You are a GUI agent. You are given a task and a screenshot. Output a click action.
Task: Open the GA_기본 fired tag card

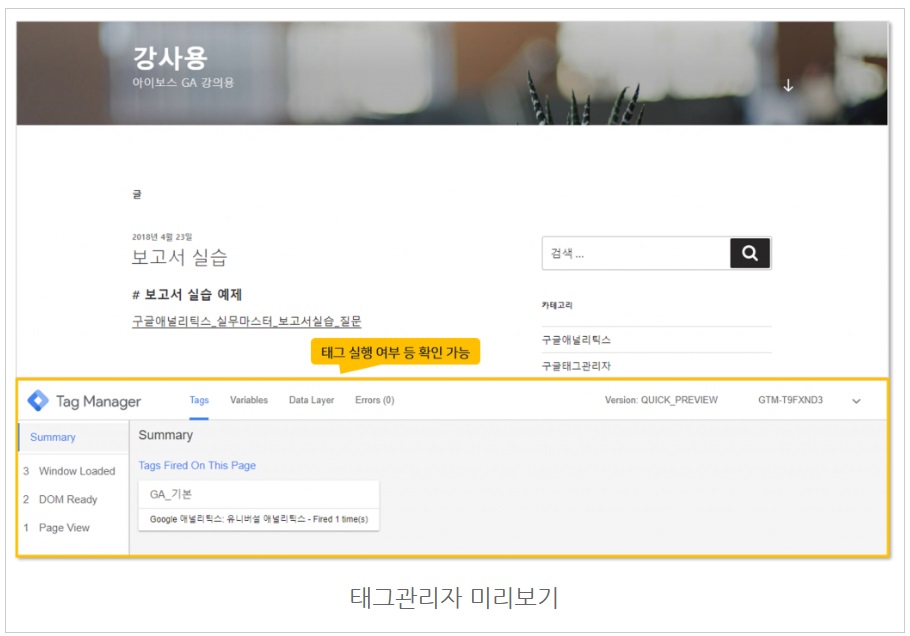[259, 505]
